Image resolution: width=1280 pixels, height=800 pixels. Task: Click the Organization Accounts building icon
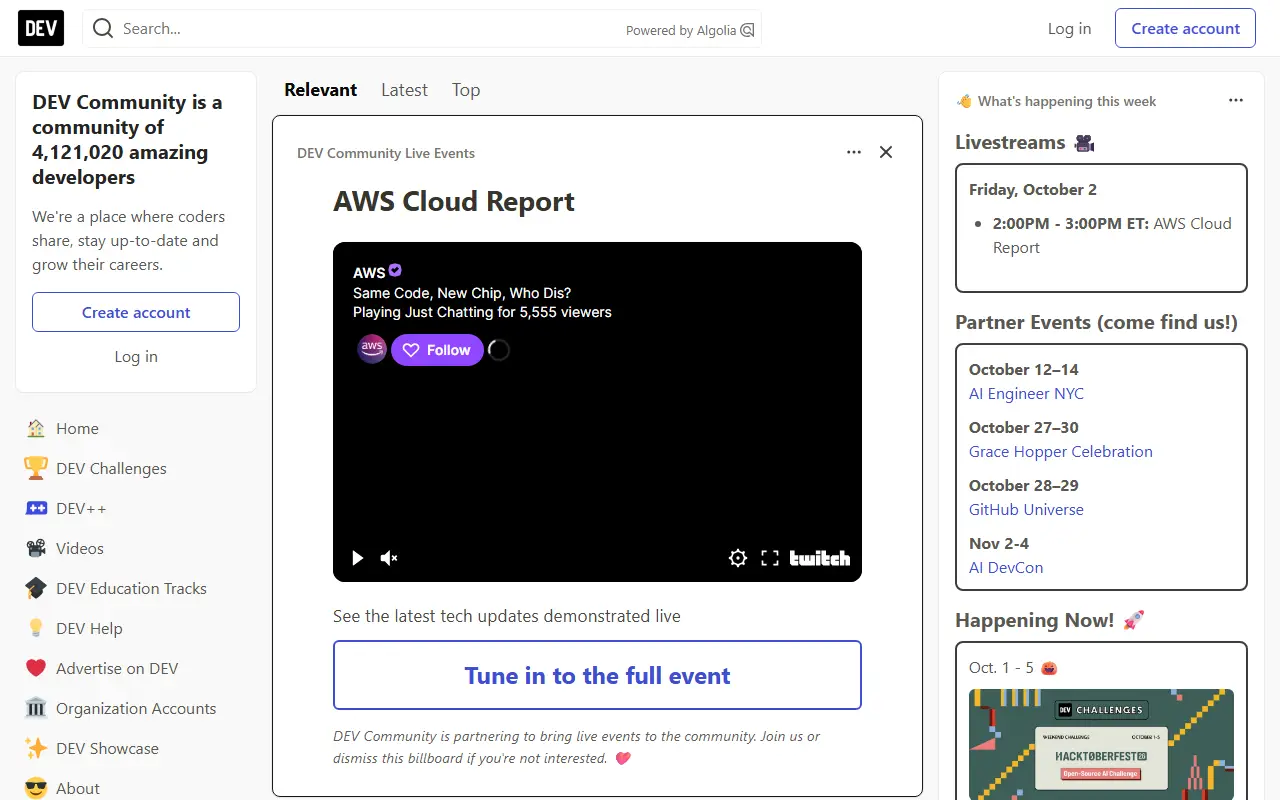36,708
